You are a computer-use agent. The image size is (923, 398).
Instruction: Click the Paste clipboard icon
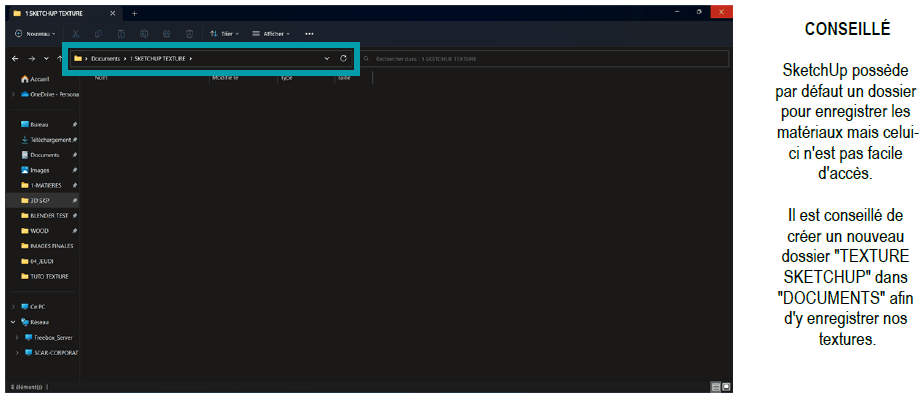[121, 34]
